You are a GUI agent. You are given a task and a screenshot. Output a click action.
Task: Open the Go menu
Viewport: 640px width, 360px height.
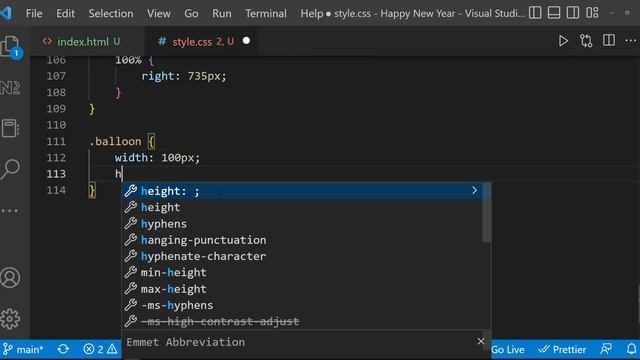(x=191, y=13)
